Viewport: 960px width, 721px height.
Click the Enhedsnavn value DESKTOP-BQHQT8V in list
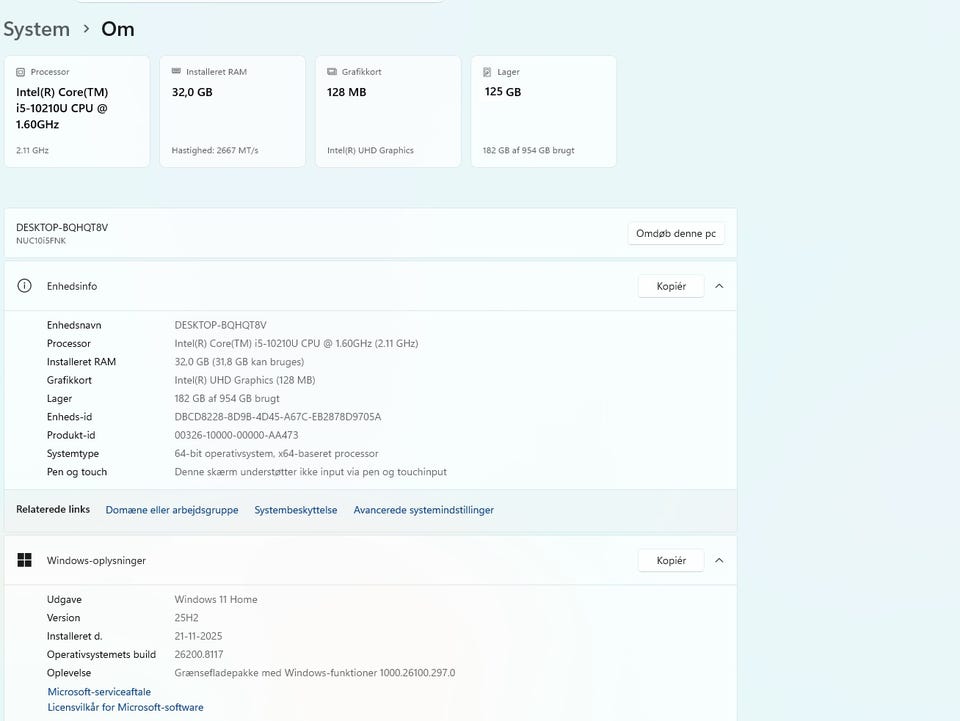click(x=220, y=325)
